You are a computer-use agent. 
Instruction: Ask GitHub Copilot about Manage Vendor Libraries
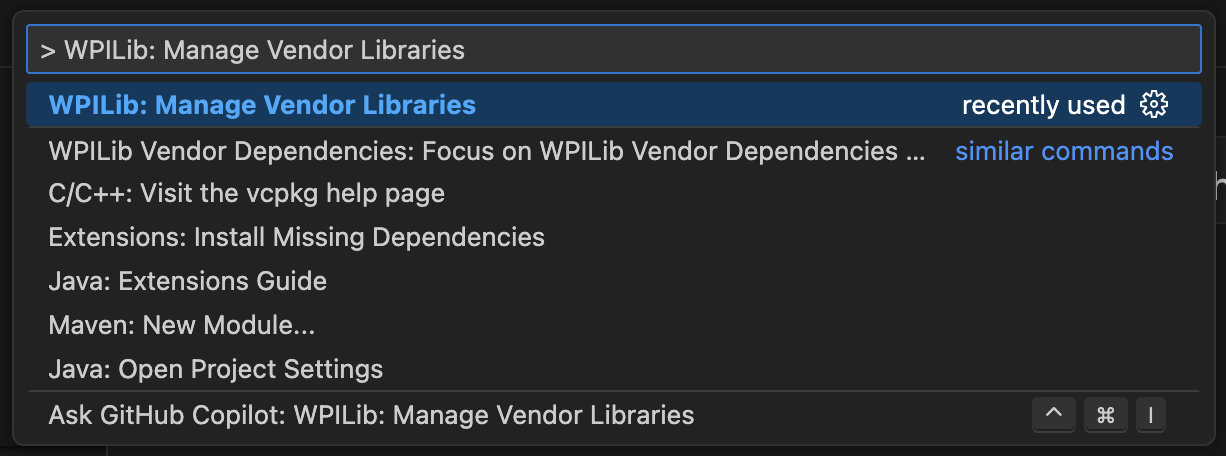[x=371, y=414]
